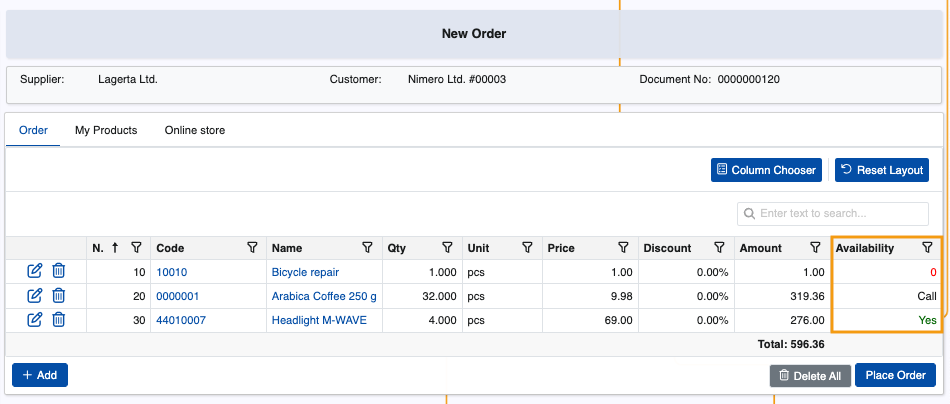Open filter for N. column

(x=136, y=247)
